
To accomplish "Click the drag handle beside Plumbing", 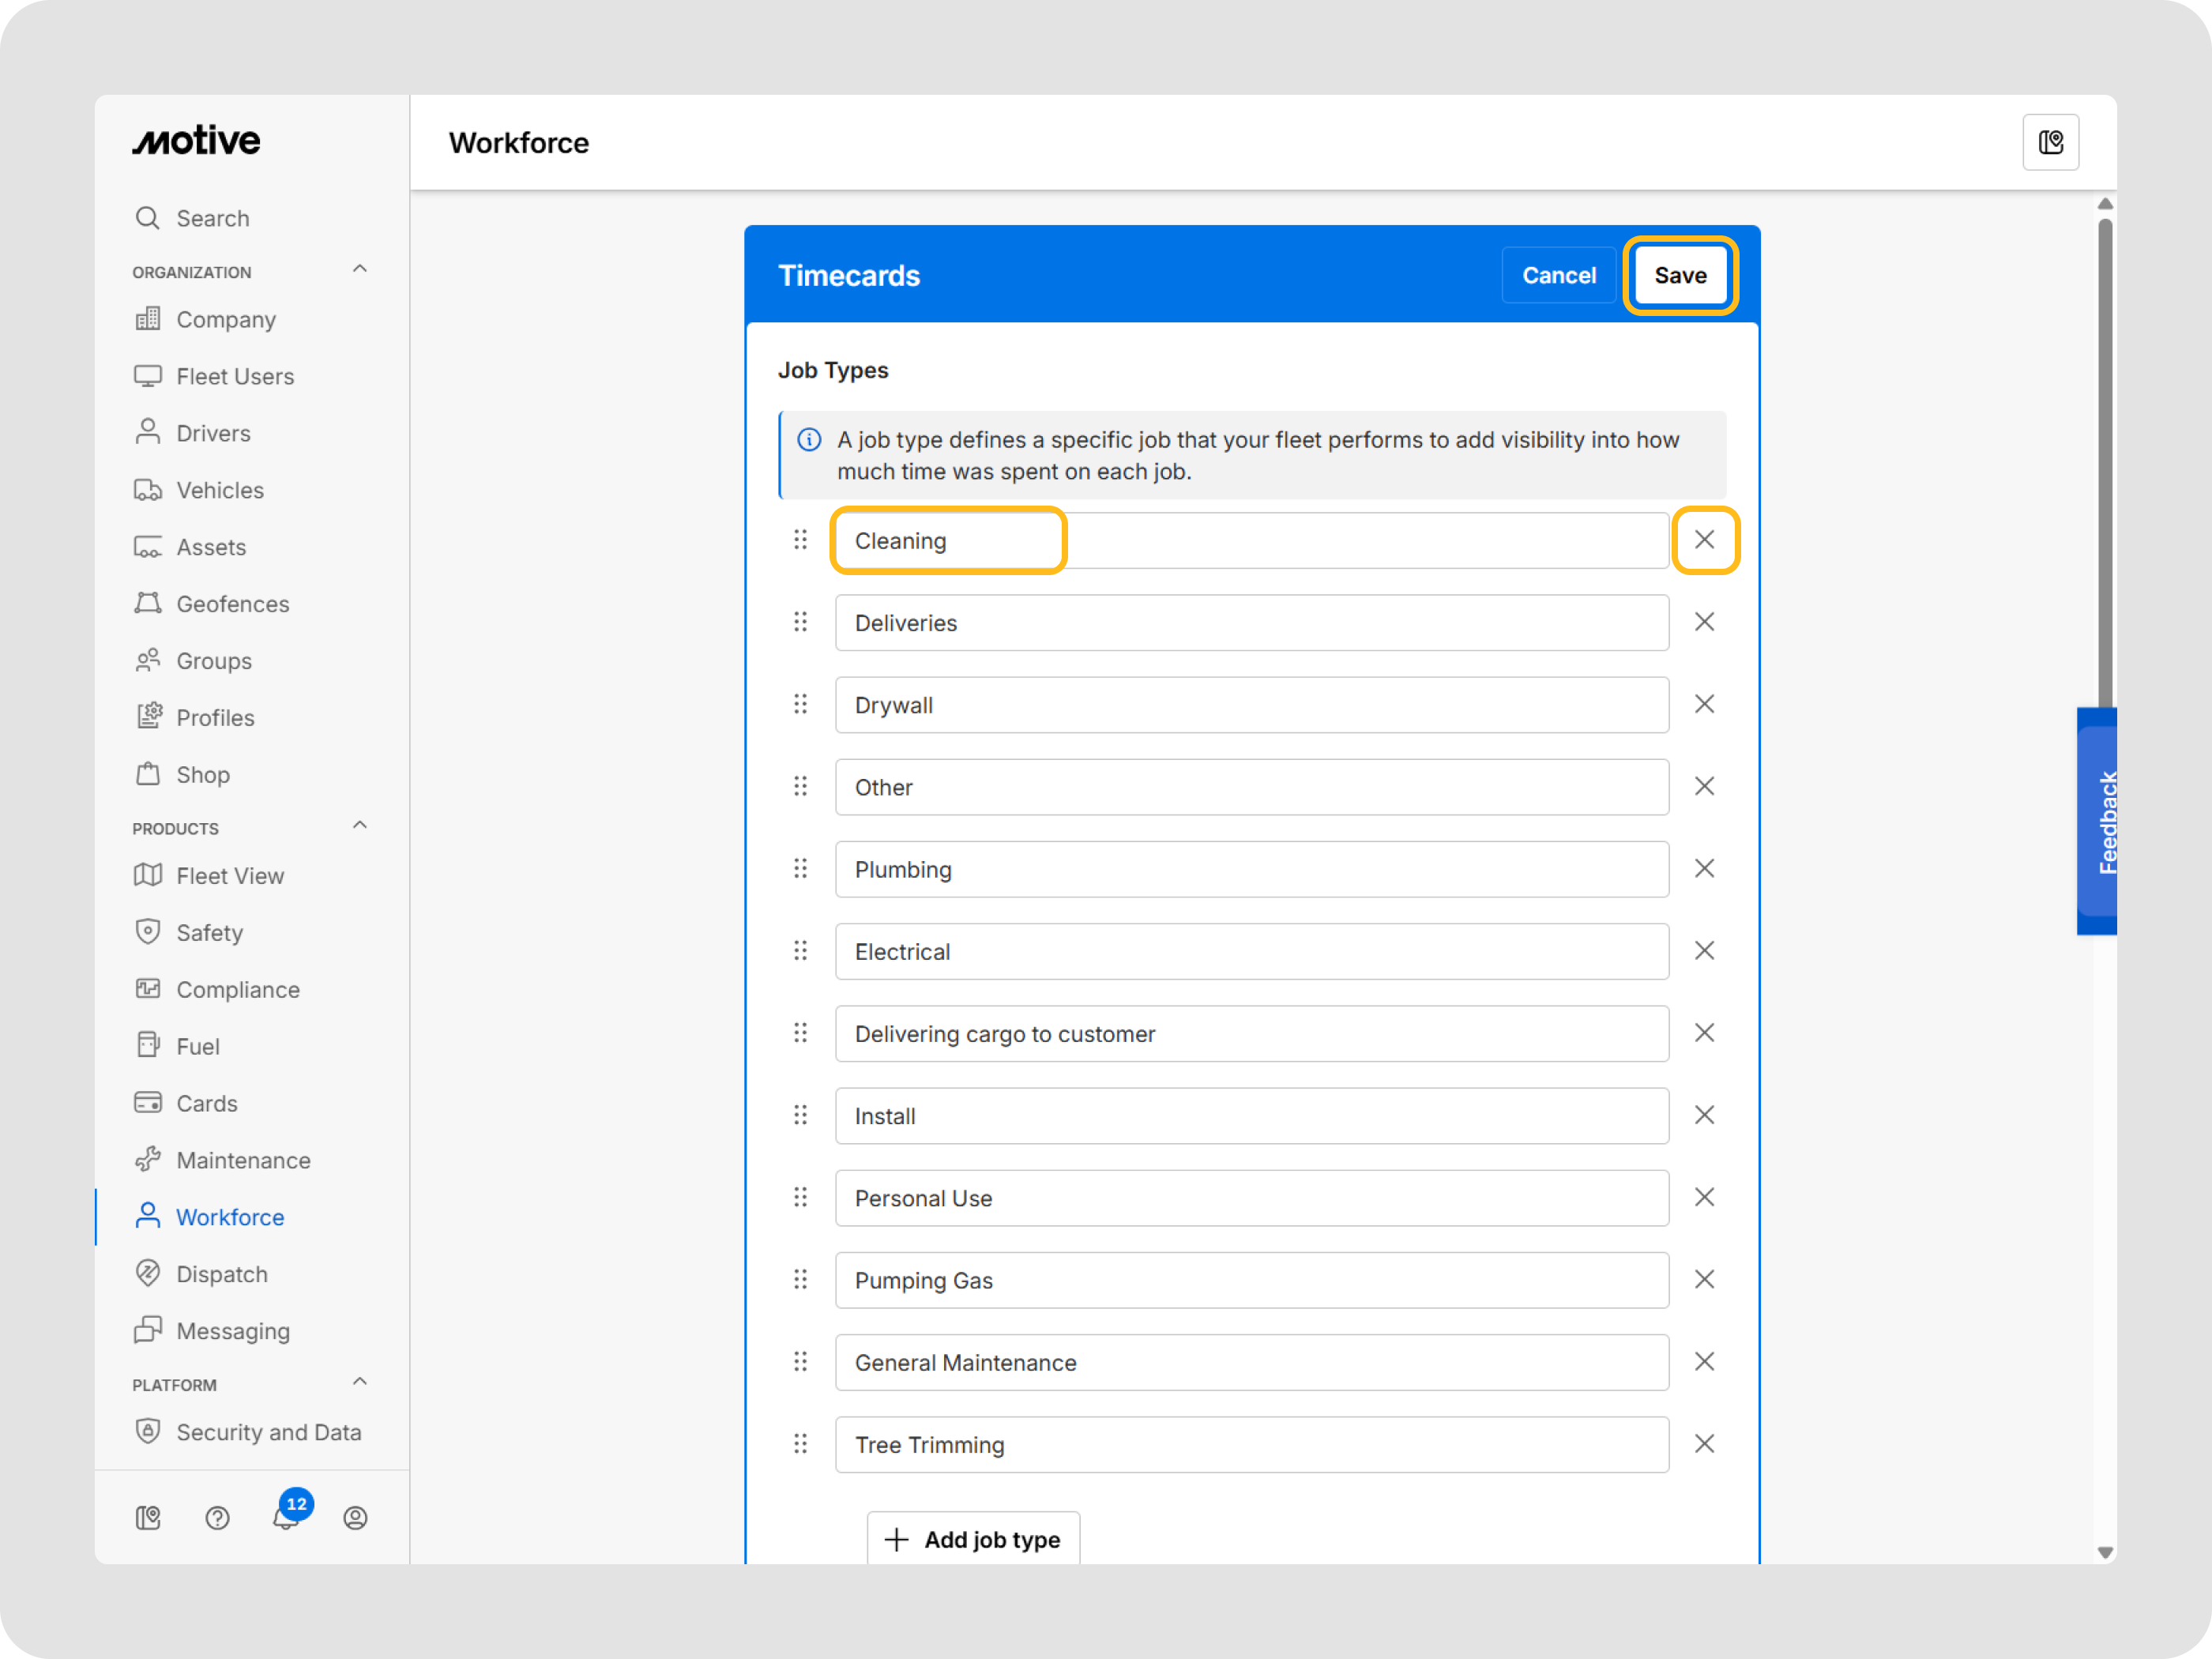I will coord(800,869).
